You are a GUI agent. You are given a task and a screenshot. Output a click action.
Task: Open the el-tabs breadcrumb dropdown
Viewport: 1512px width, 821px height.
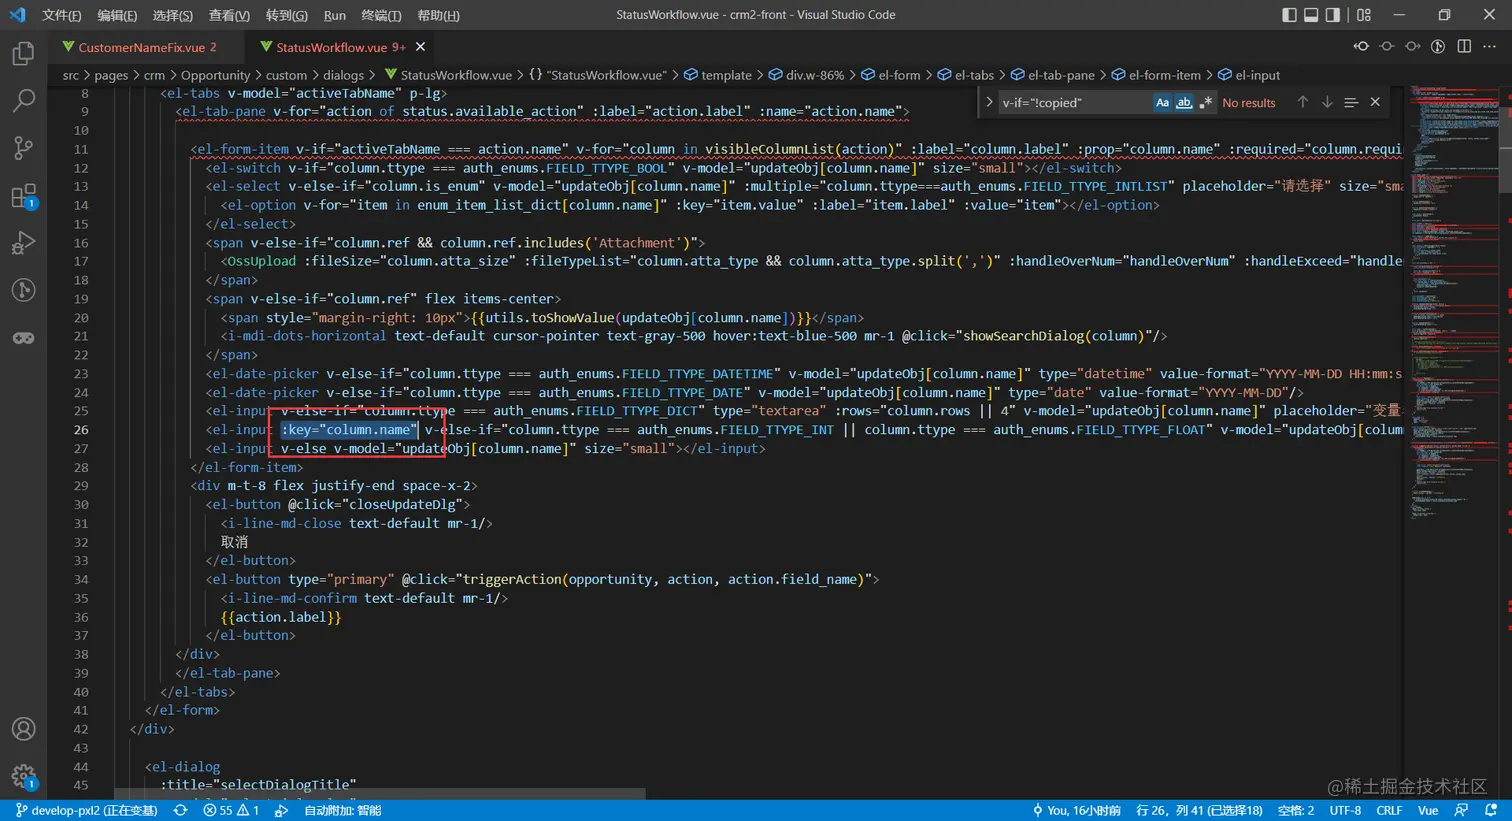pos(965,75)
